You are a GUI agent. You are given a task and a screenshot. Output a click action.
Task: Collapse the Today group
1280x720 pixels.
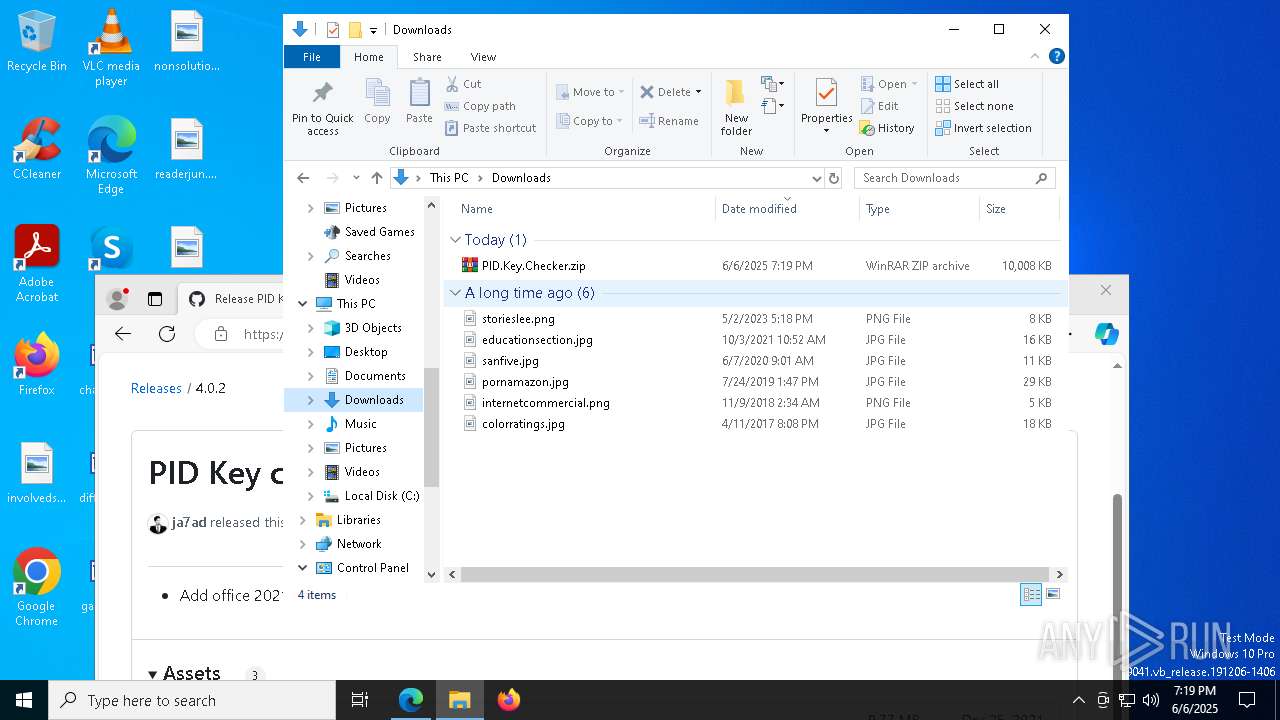coord(455,240)
